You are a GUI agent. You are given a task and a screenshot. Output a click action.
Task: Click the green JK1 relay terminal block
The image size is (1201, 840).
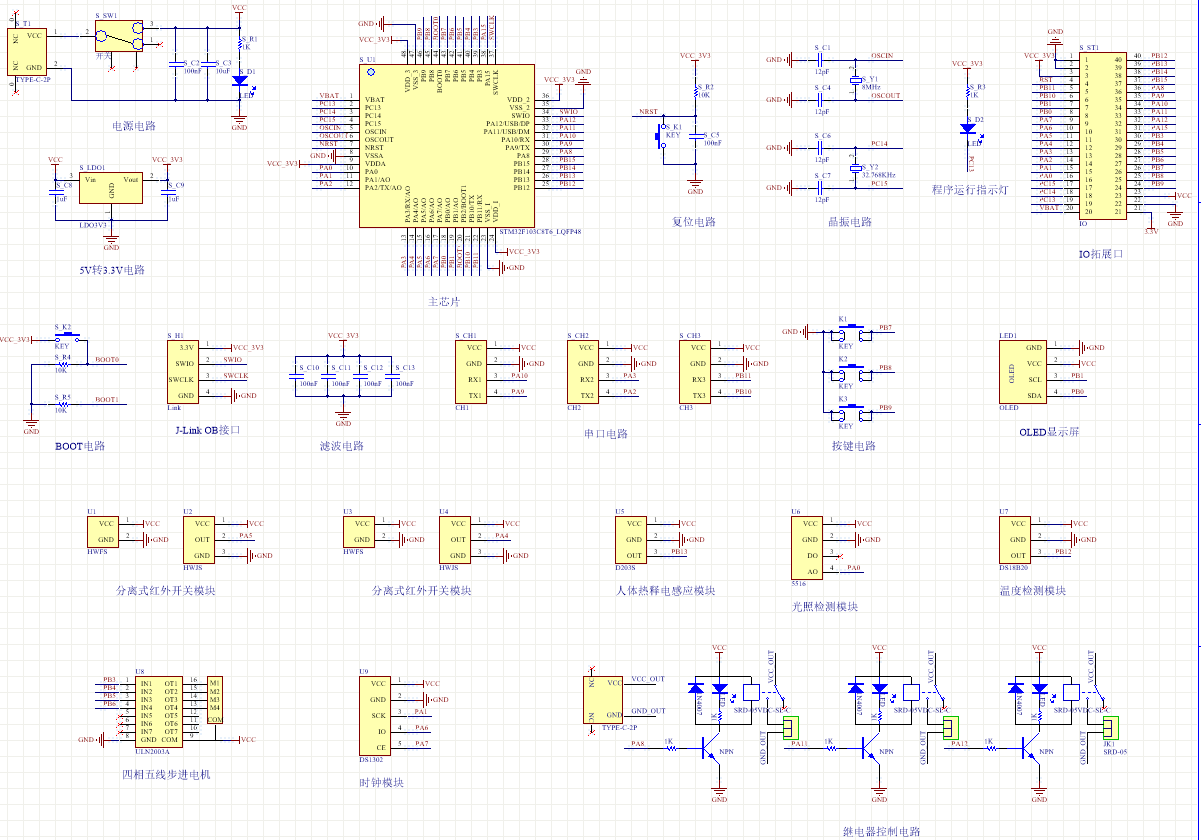(x=1108, y=727)
